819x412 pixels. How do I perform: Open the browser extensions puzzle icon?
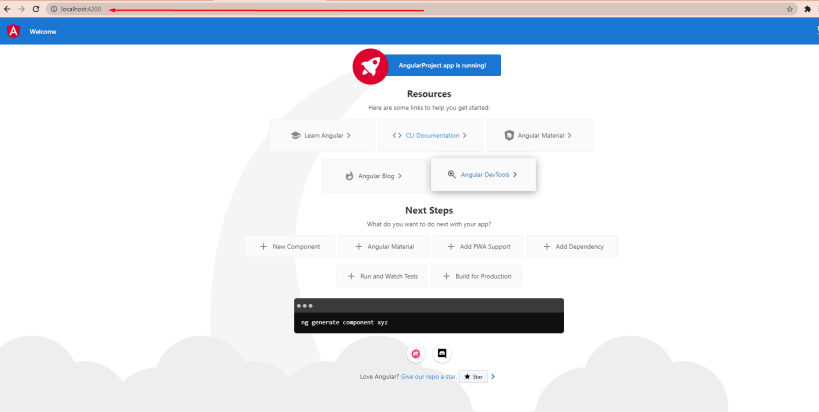pyautogui.click(x=808, y=9)
